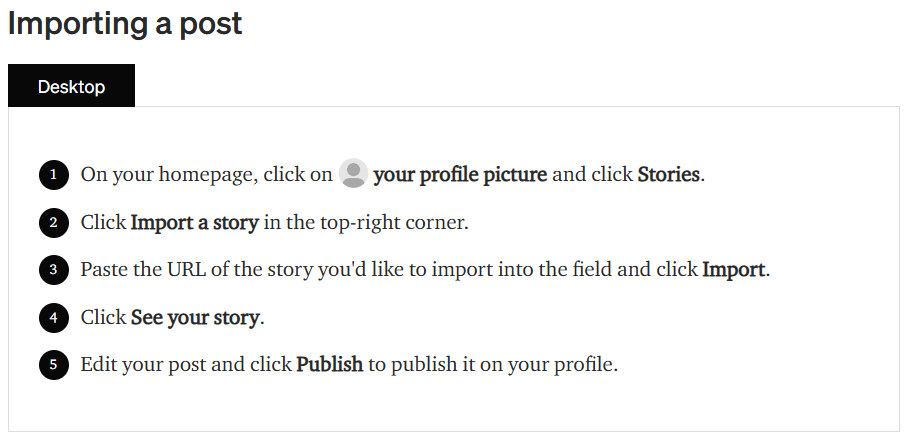Click the bold "Import a story" text
This screenshot has height=443, width=905.
pos(194,222)
